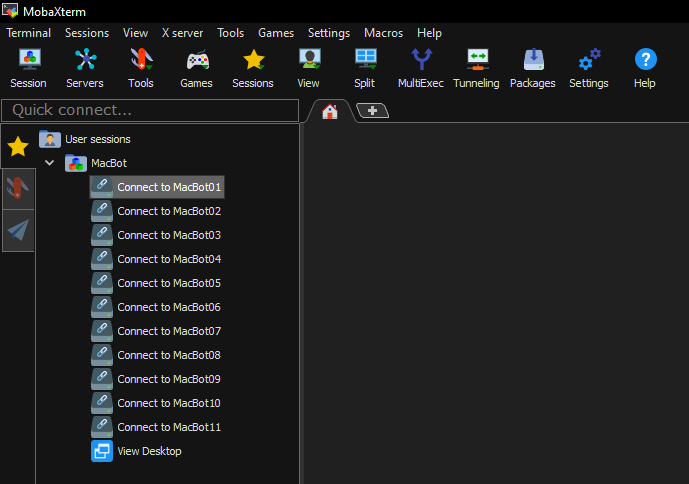
Task: Open the Terminal menu
Action: [x=28, y=33]
